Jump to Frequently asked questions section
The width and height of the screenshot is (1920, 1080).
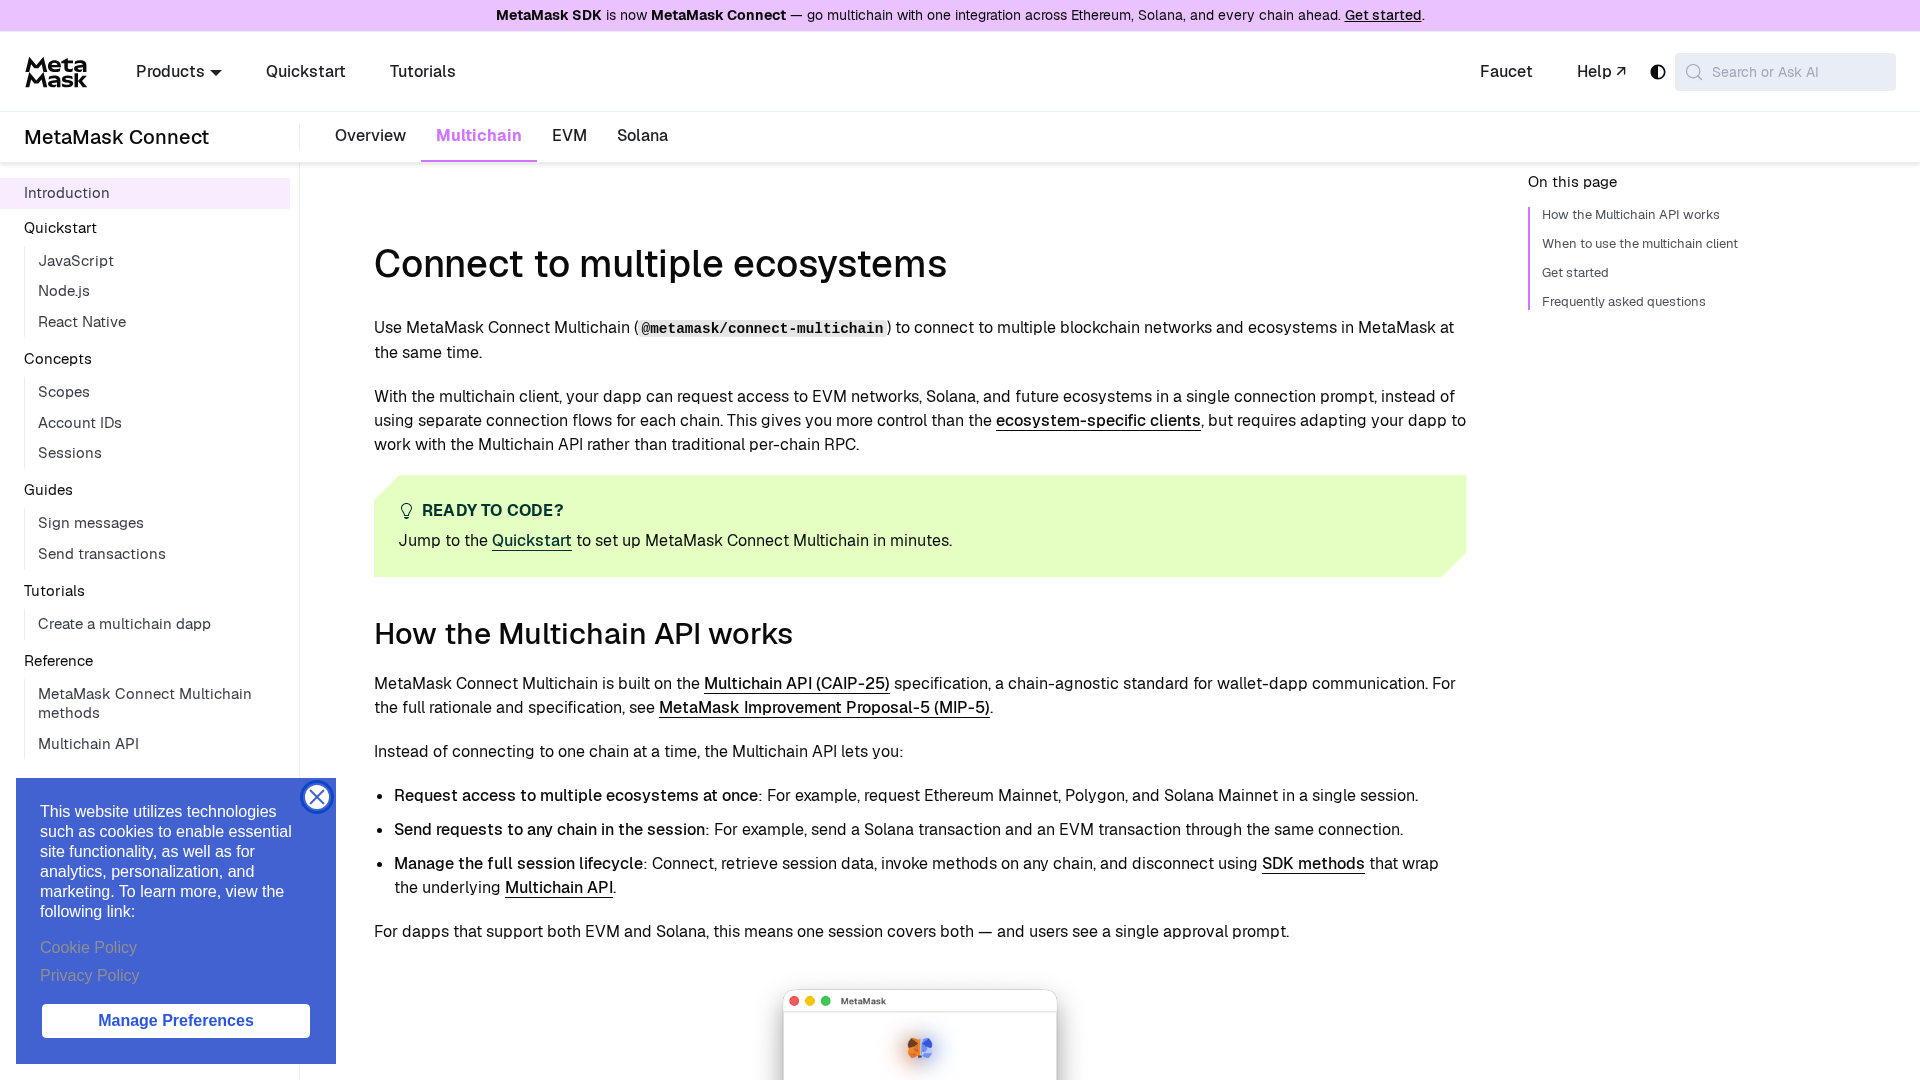coord(1624,302)
